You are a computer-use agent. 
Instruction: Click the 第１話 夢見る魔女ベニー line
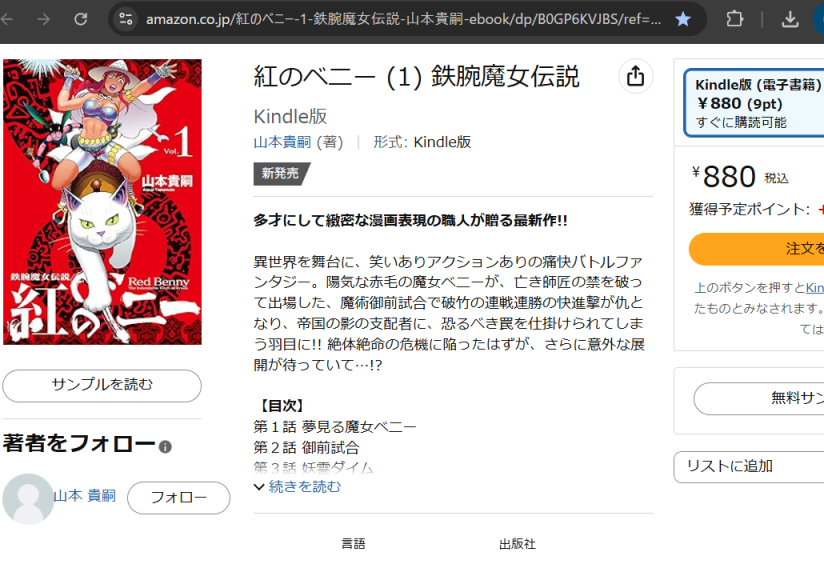pos(335,426)
